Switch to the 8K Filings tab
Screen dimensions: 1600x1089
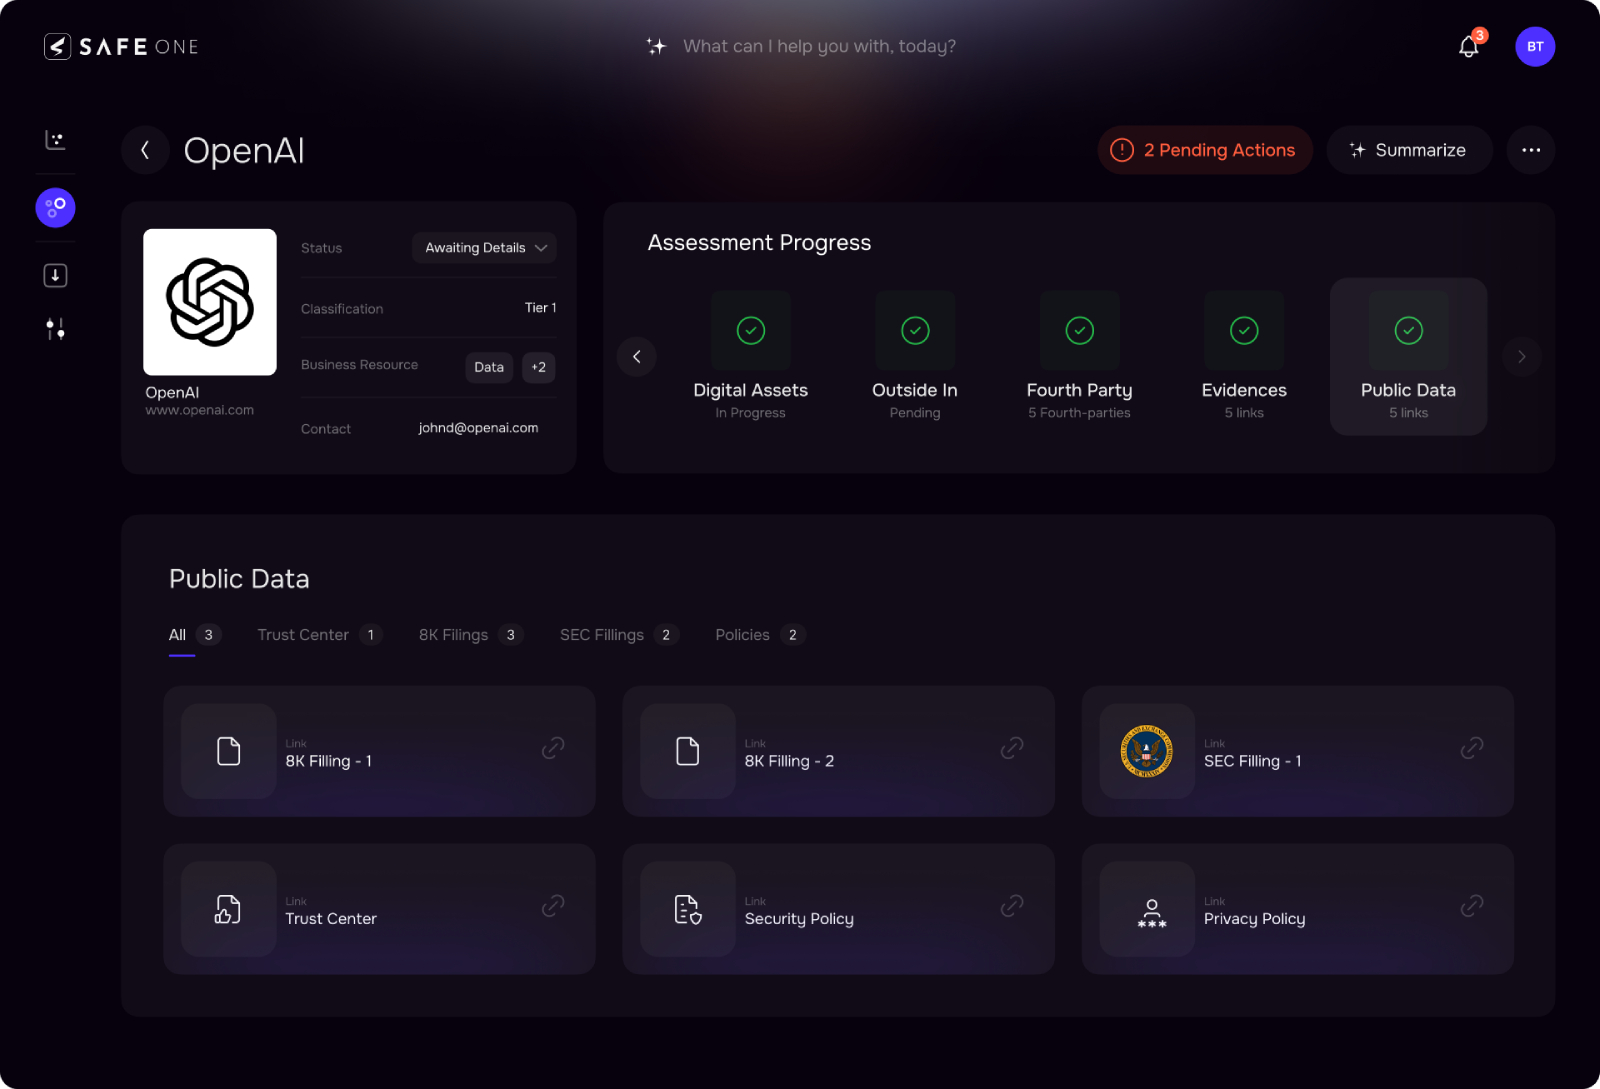pyautogui.click(x=471, y=635)
